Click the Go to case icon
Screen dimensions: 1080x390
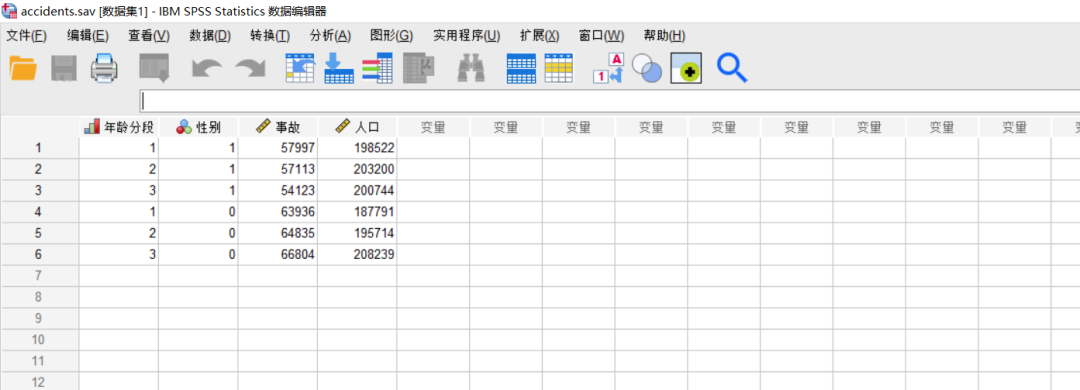[300, 68]
